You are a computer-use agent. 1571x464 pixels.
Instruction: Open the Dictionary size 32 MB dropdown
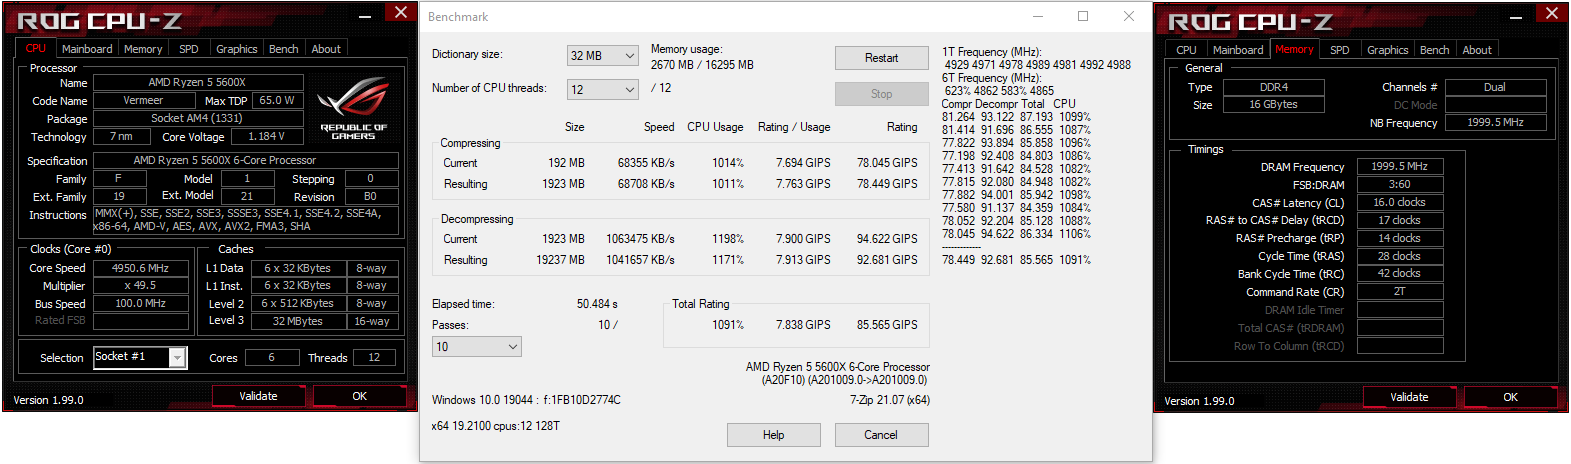tap(603, 56)
